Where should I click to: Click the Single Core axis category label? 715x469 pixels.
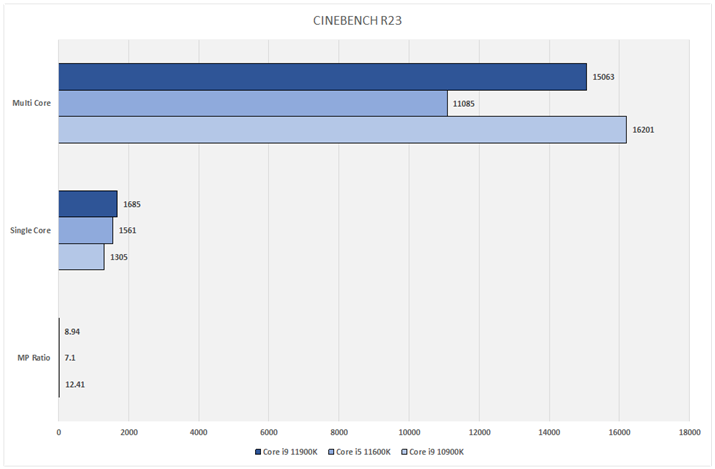29,231
